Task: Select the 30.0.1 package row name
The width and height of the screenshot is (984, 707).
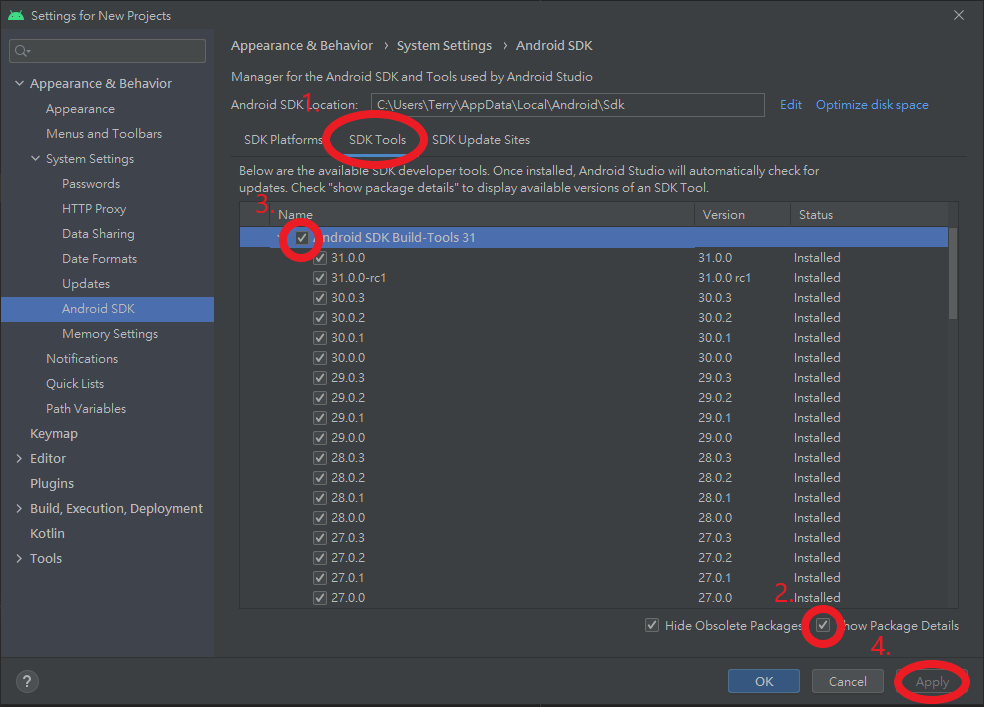Action: tap(348, 338)
